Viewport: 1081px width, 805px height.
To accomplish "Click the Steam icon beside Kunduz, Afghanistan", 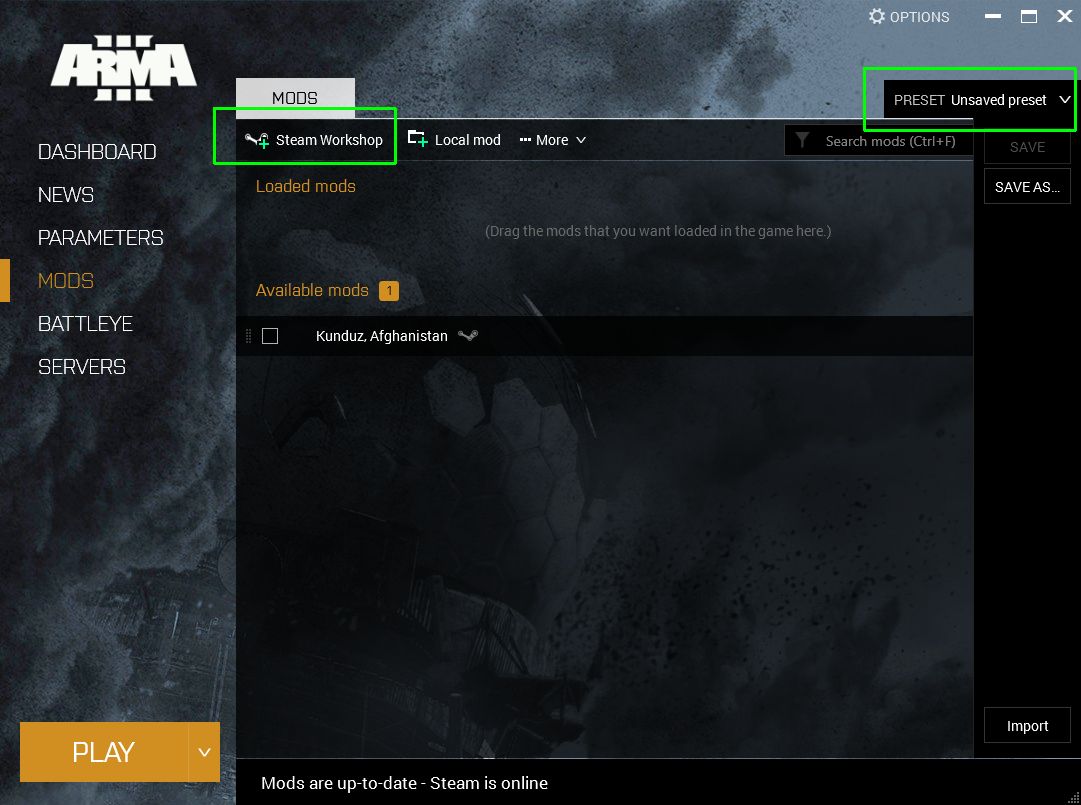I will 467,336.
